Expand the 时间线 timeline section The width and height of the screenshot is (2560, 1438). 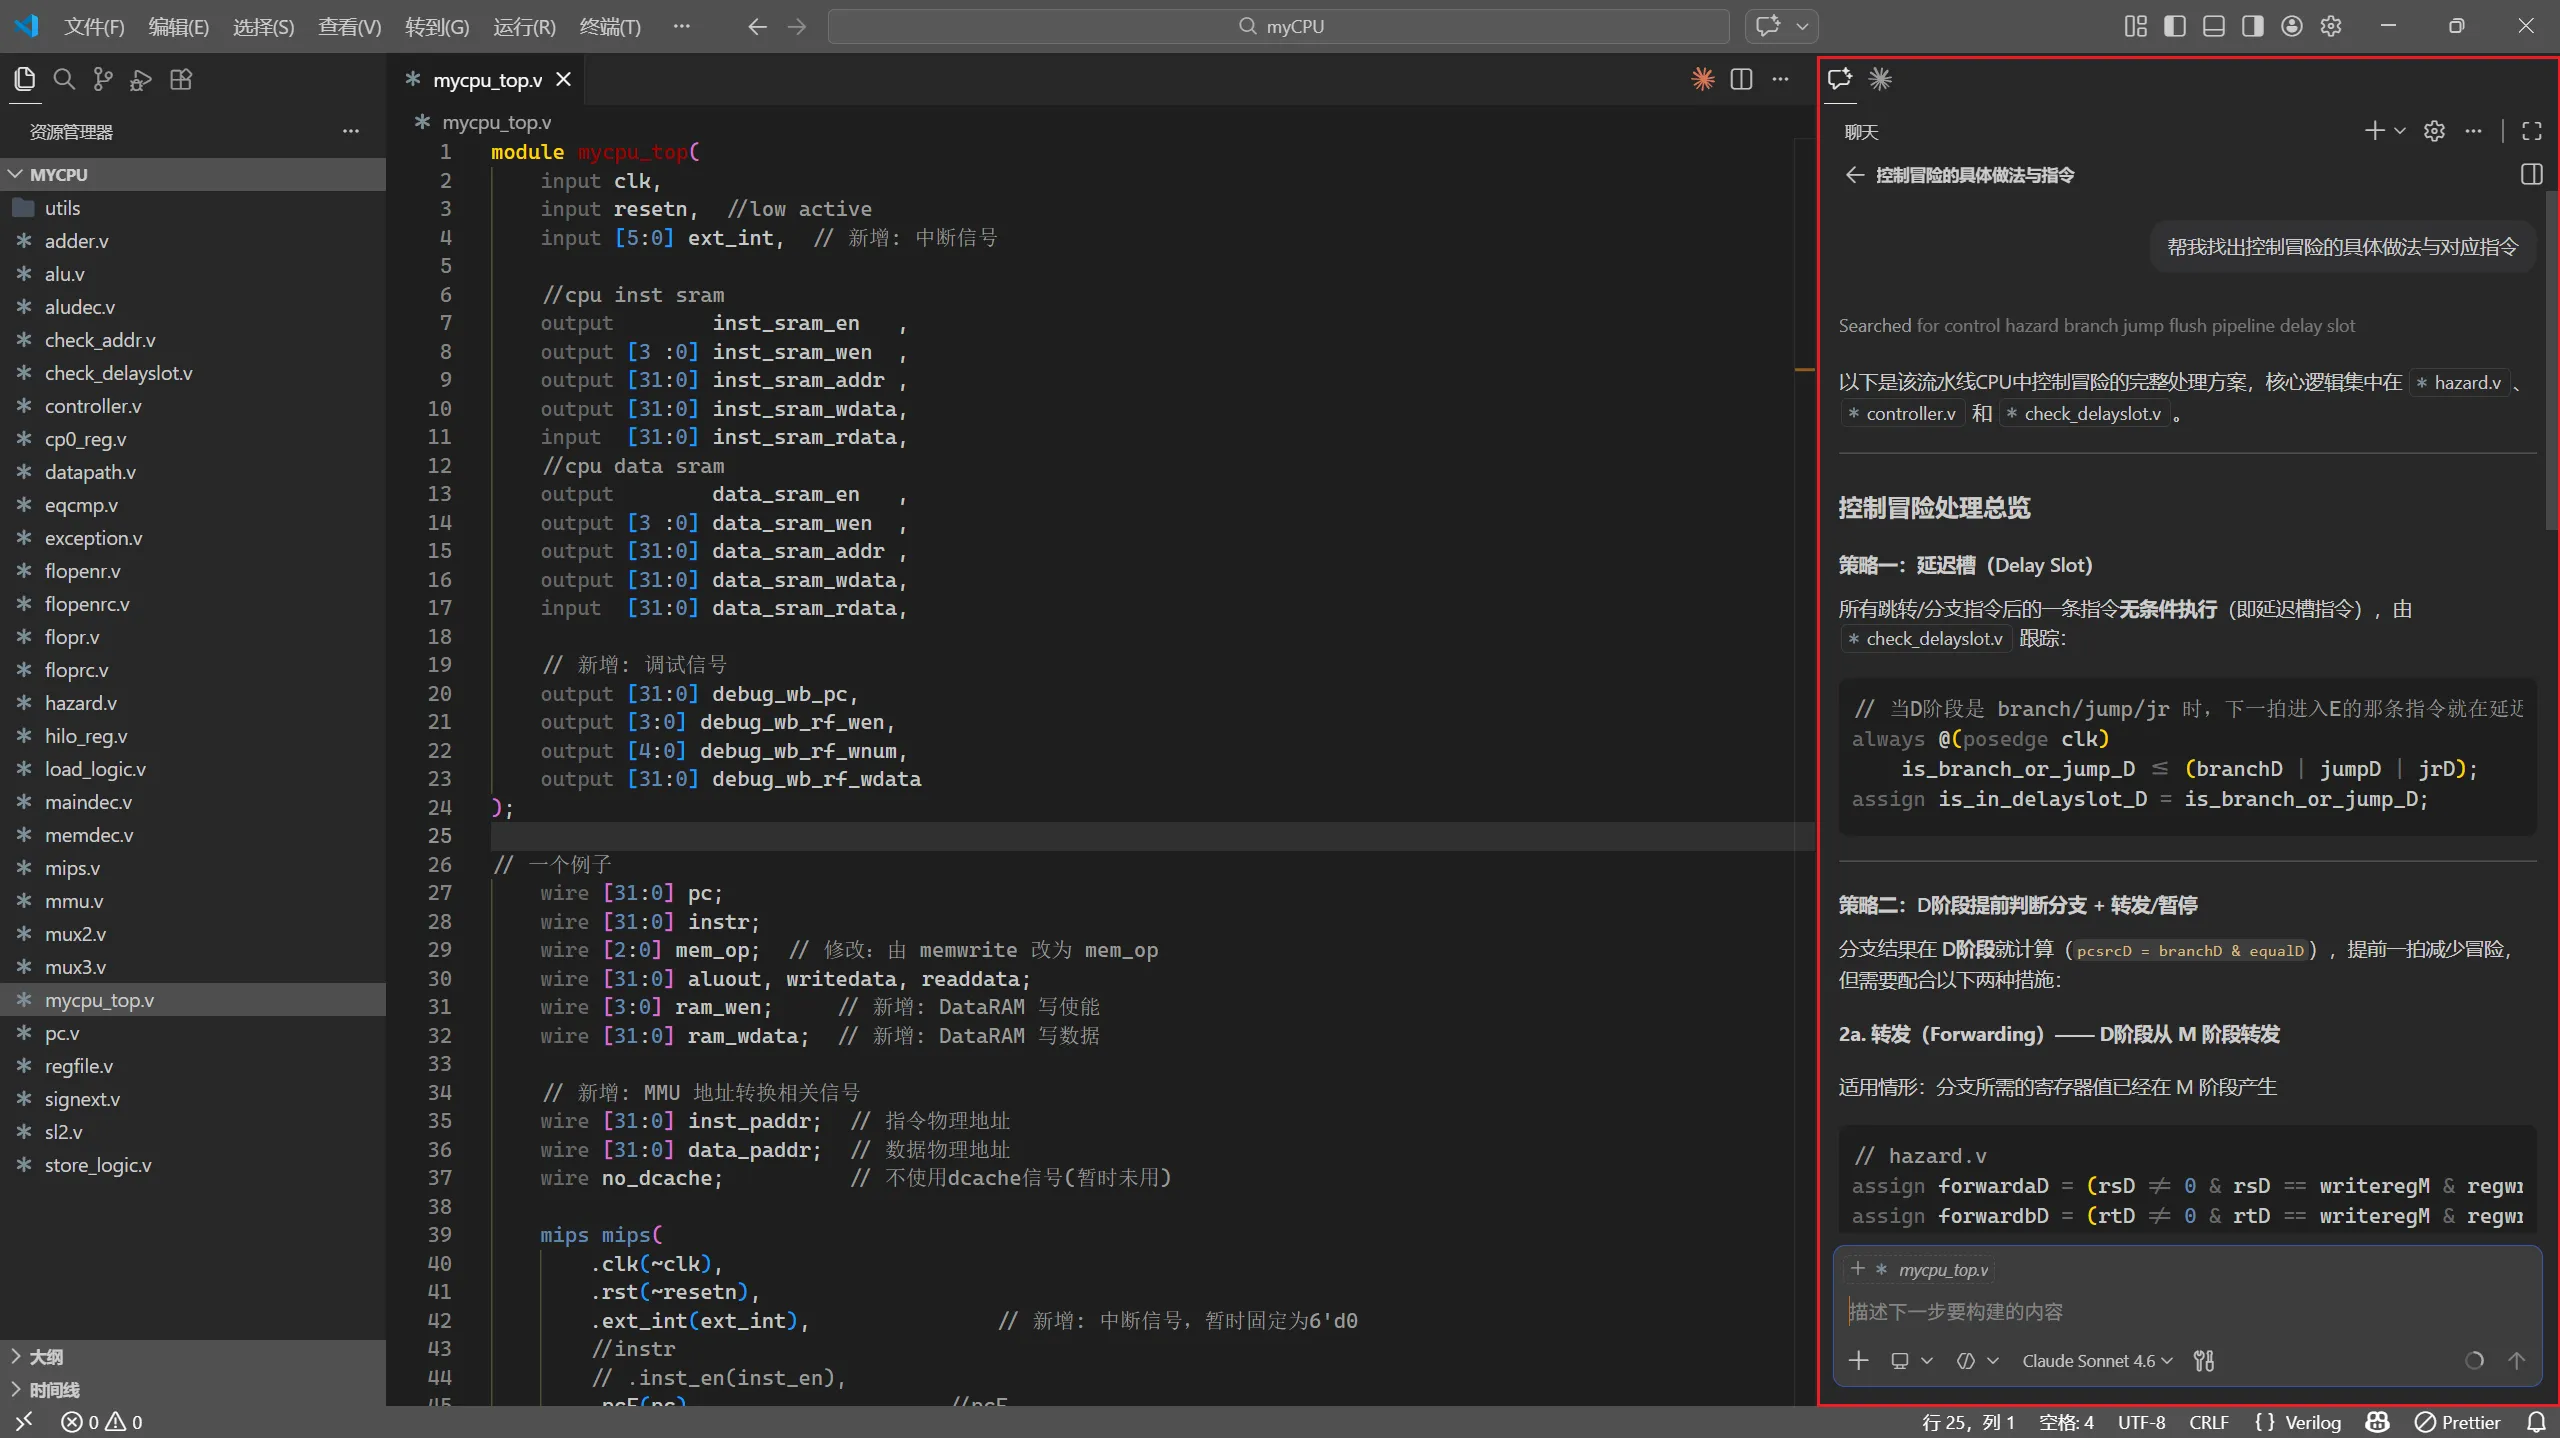(x=54, y=1390)
